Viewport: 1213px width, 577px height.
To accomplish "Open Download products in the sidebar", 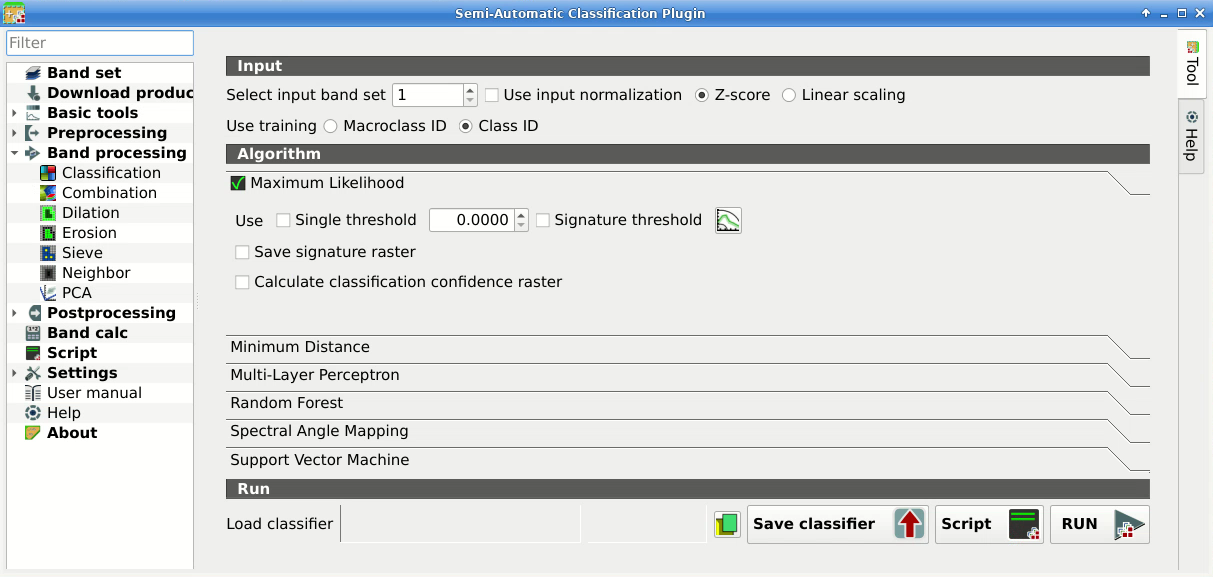I will click(120, 93).
